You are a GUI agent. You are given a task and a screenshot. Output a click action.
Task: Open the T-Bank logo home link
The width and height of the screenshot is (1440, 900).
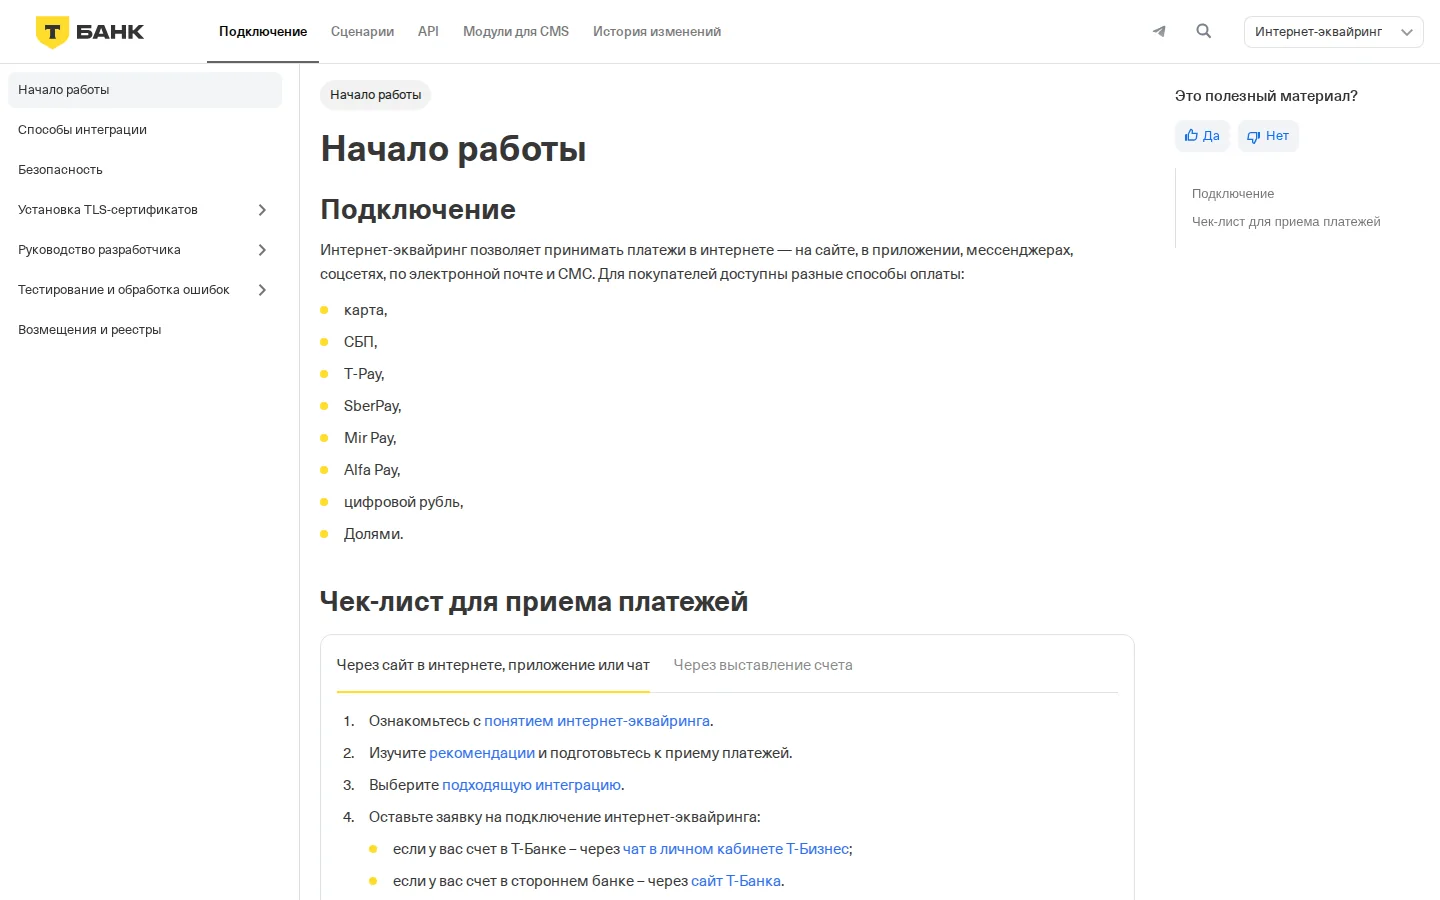(90, 32)
